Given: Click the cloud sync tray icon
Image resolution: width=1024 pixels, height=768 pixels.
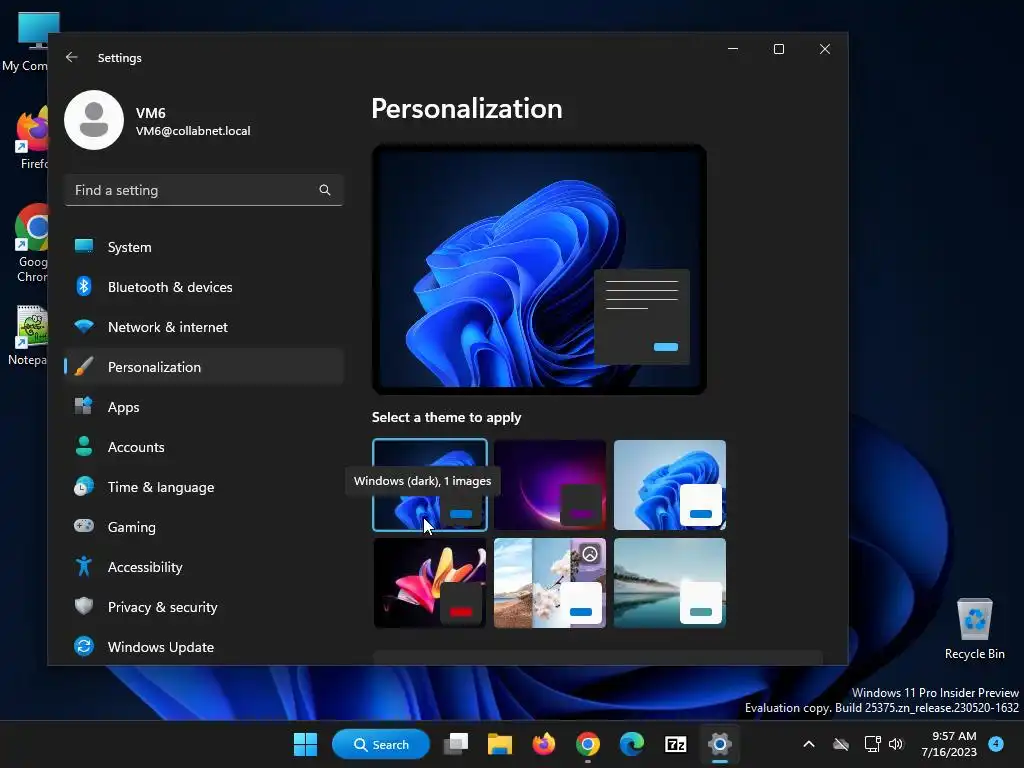Looking at the screenshot, I should (x=841, y=744).
